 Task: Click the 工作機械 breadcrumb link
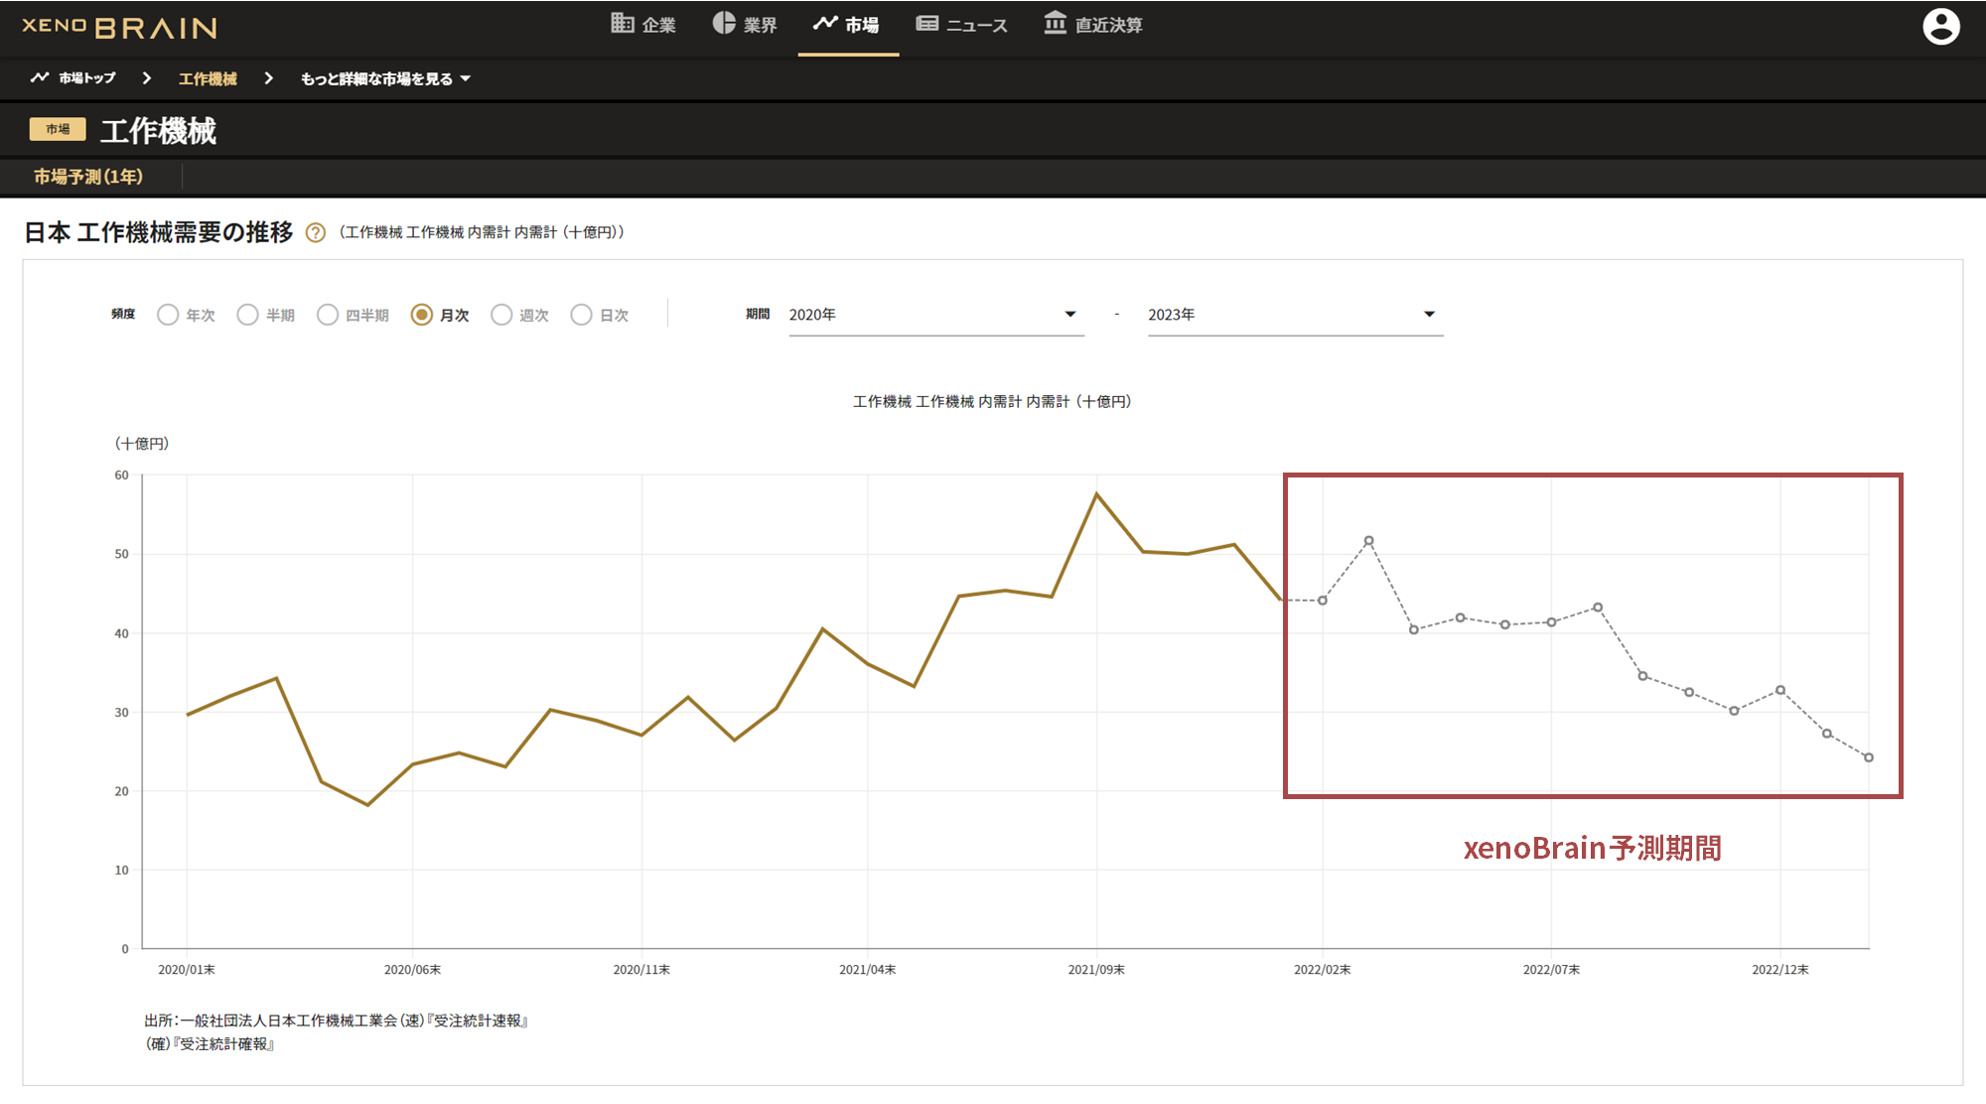pos(208,79)
